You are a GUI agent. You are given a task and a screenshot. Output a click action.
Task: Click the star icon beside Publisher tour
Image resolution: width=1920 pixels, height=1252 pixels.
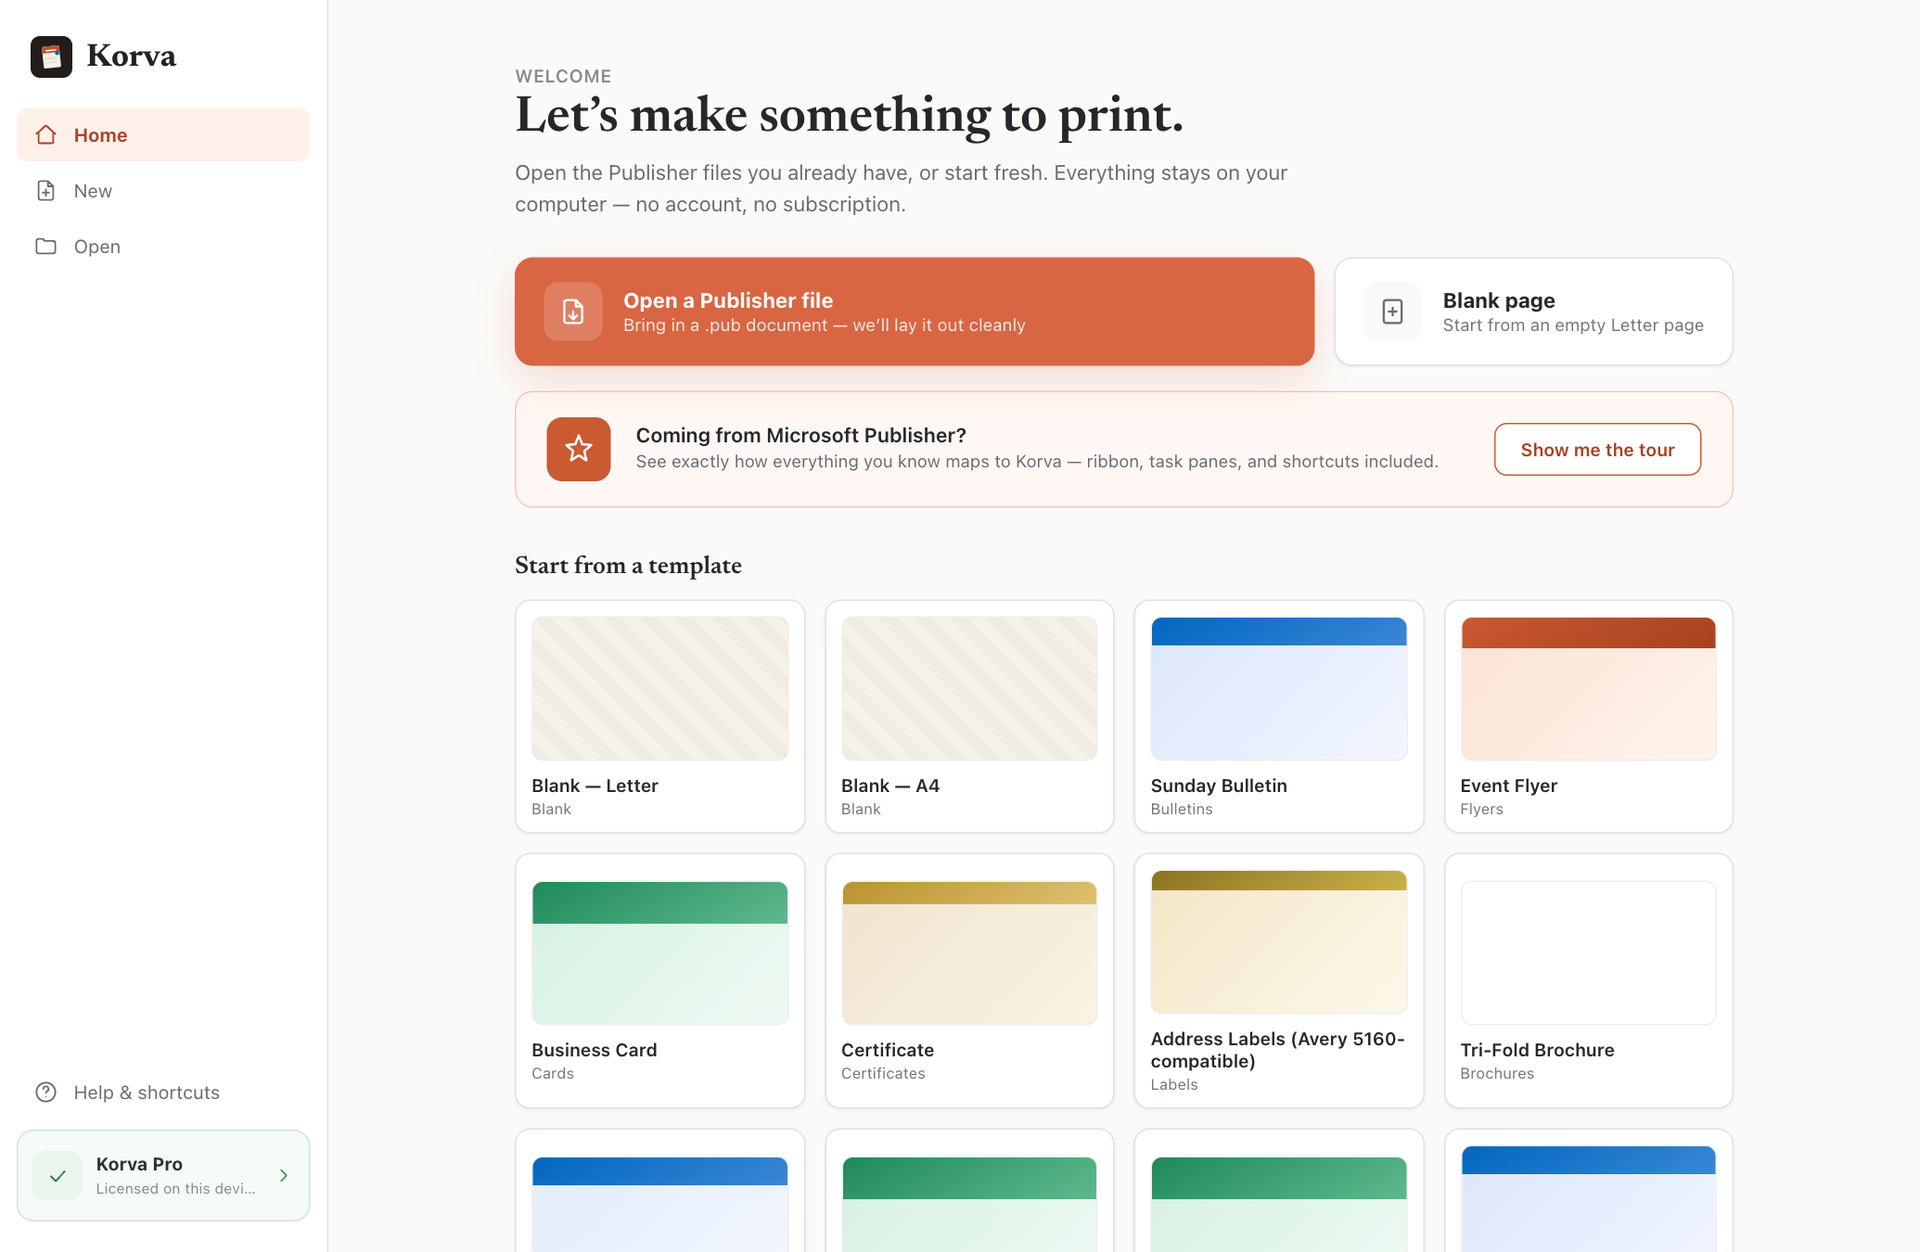tap(579, 449)
